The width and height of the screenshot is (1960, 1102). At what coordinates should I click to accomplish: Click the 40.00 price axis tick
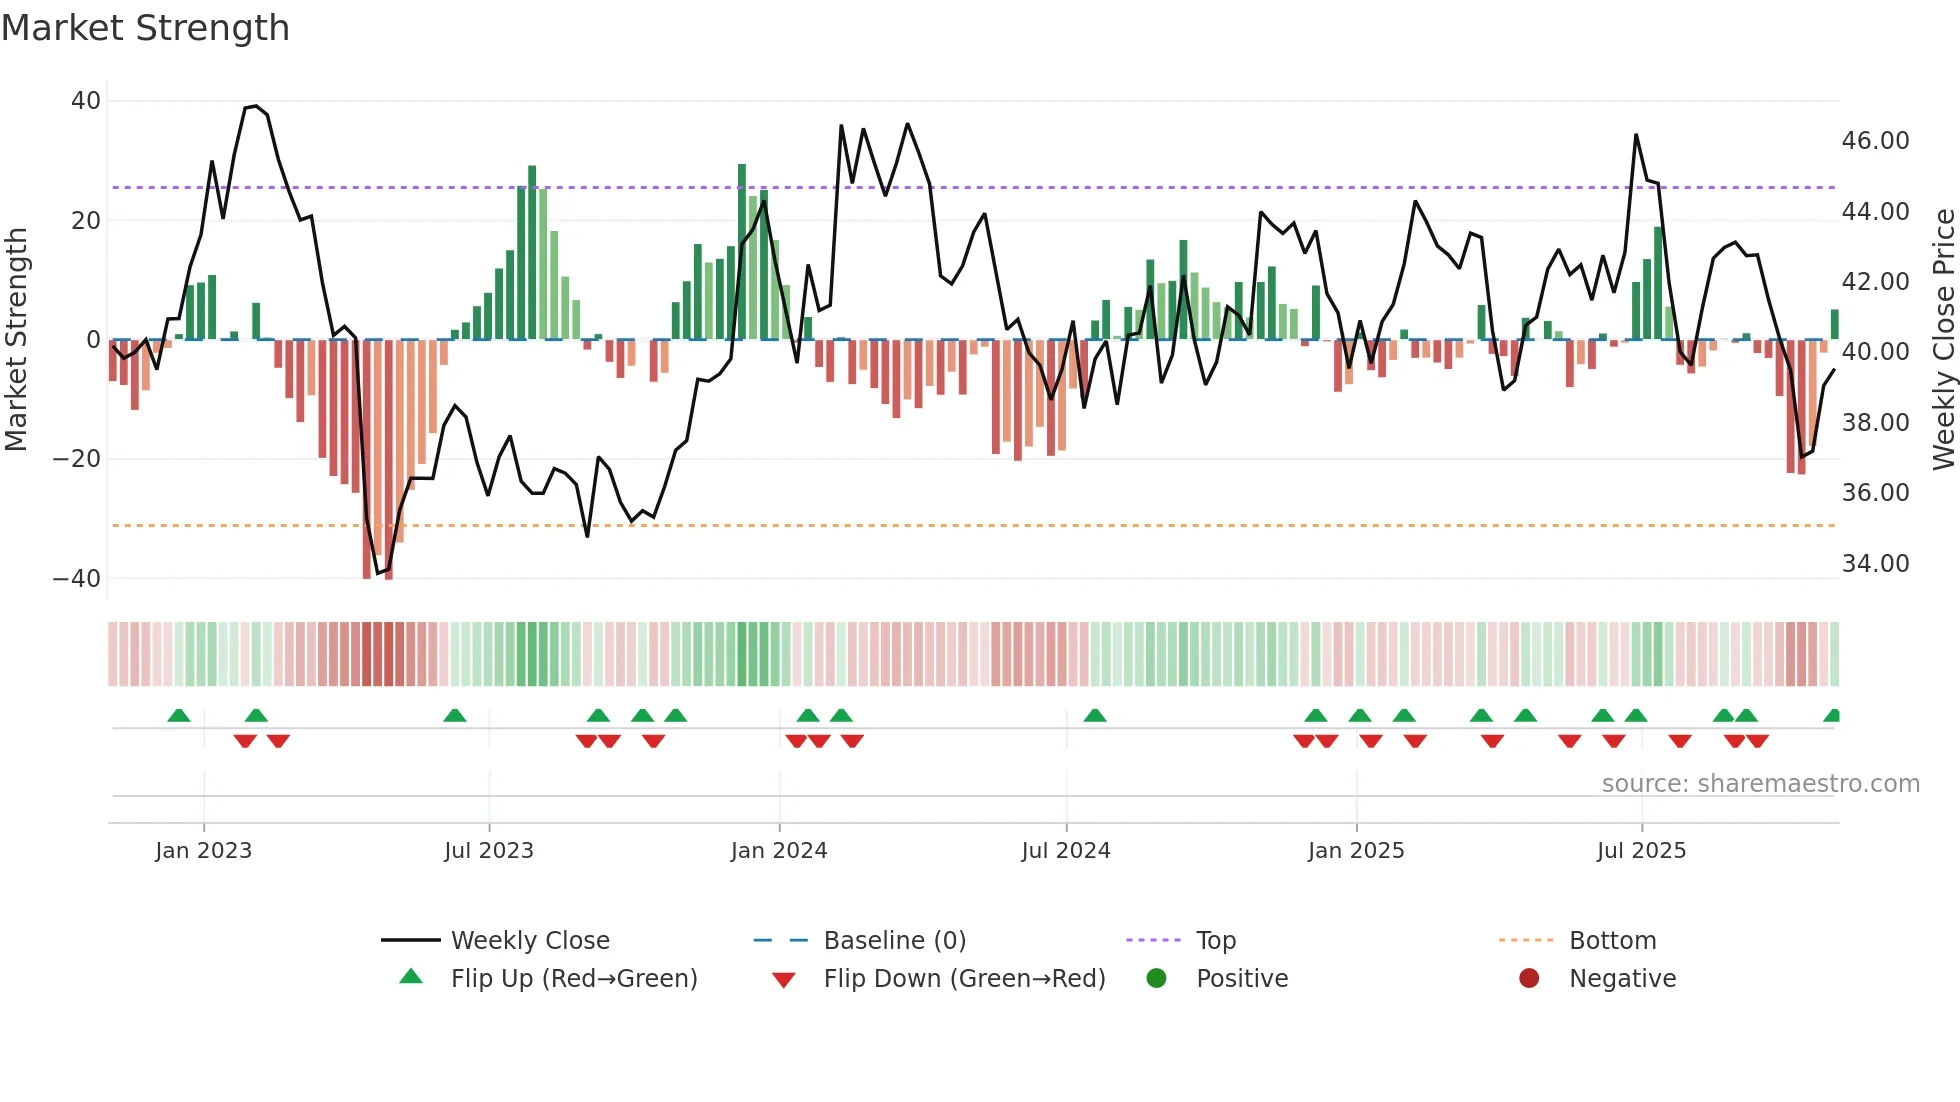(x=1876, y=352)
